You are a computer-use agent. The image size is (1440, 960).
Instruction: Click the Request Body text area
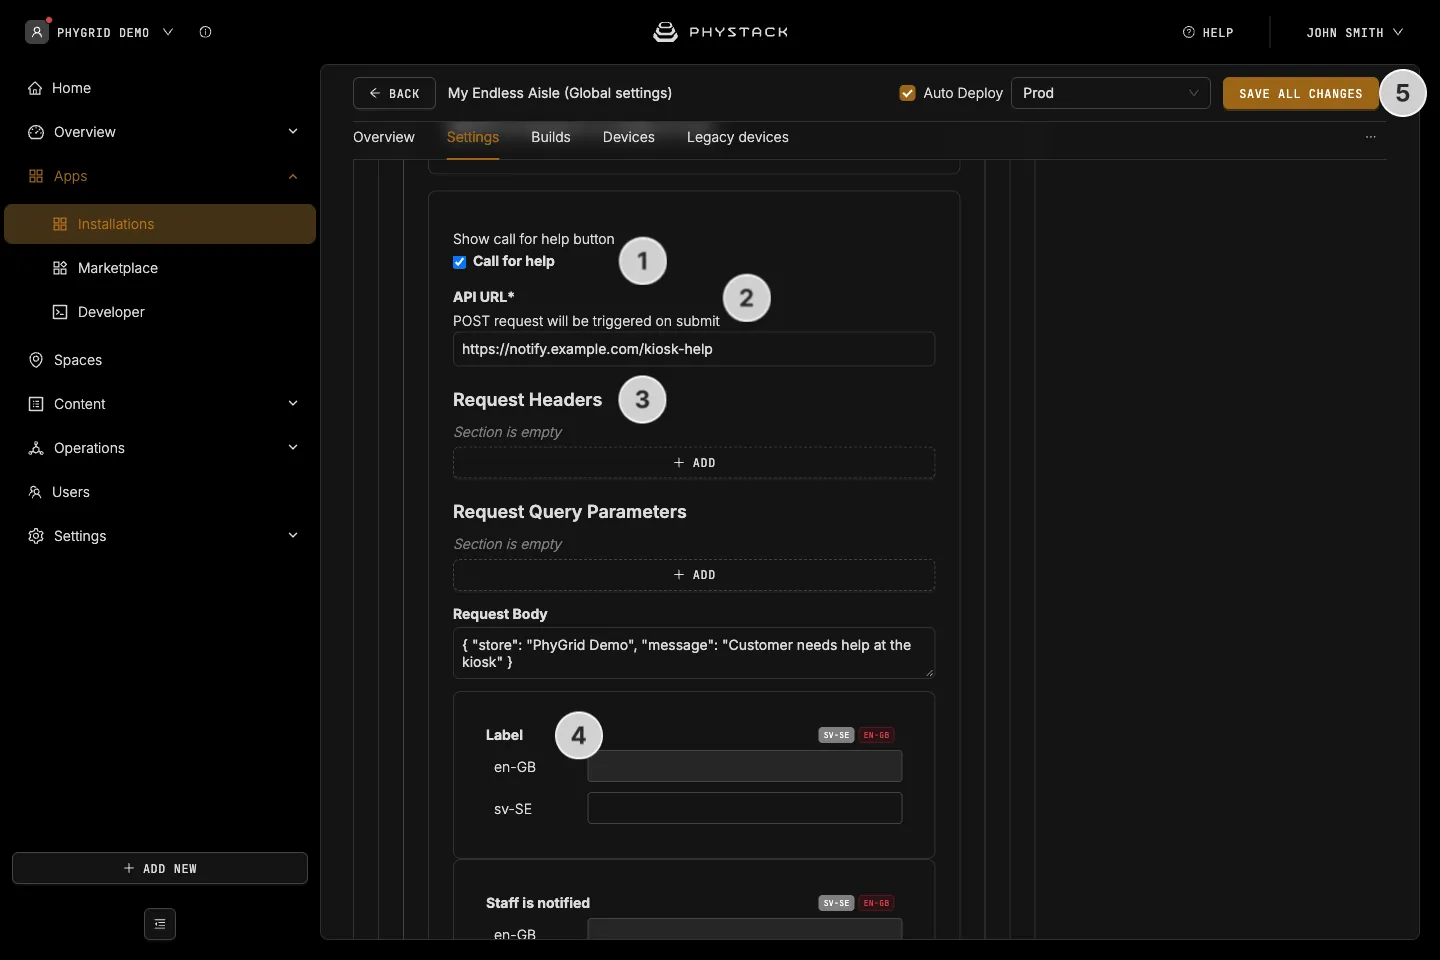[x=694, y=653]
